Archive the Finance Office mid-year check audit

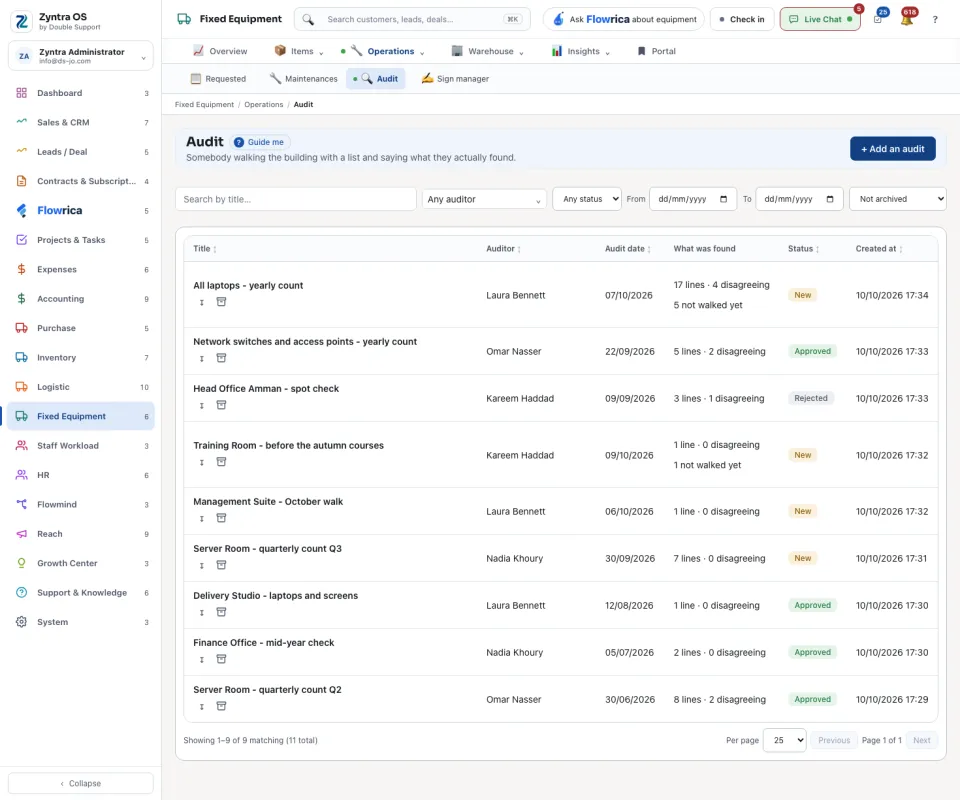pyautogui.click(x=222, y=659)
